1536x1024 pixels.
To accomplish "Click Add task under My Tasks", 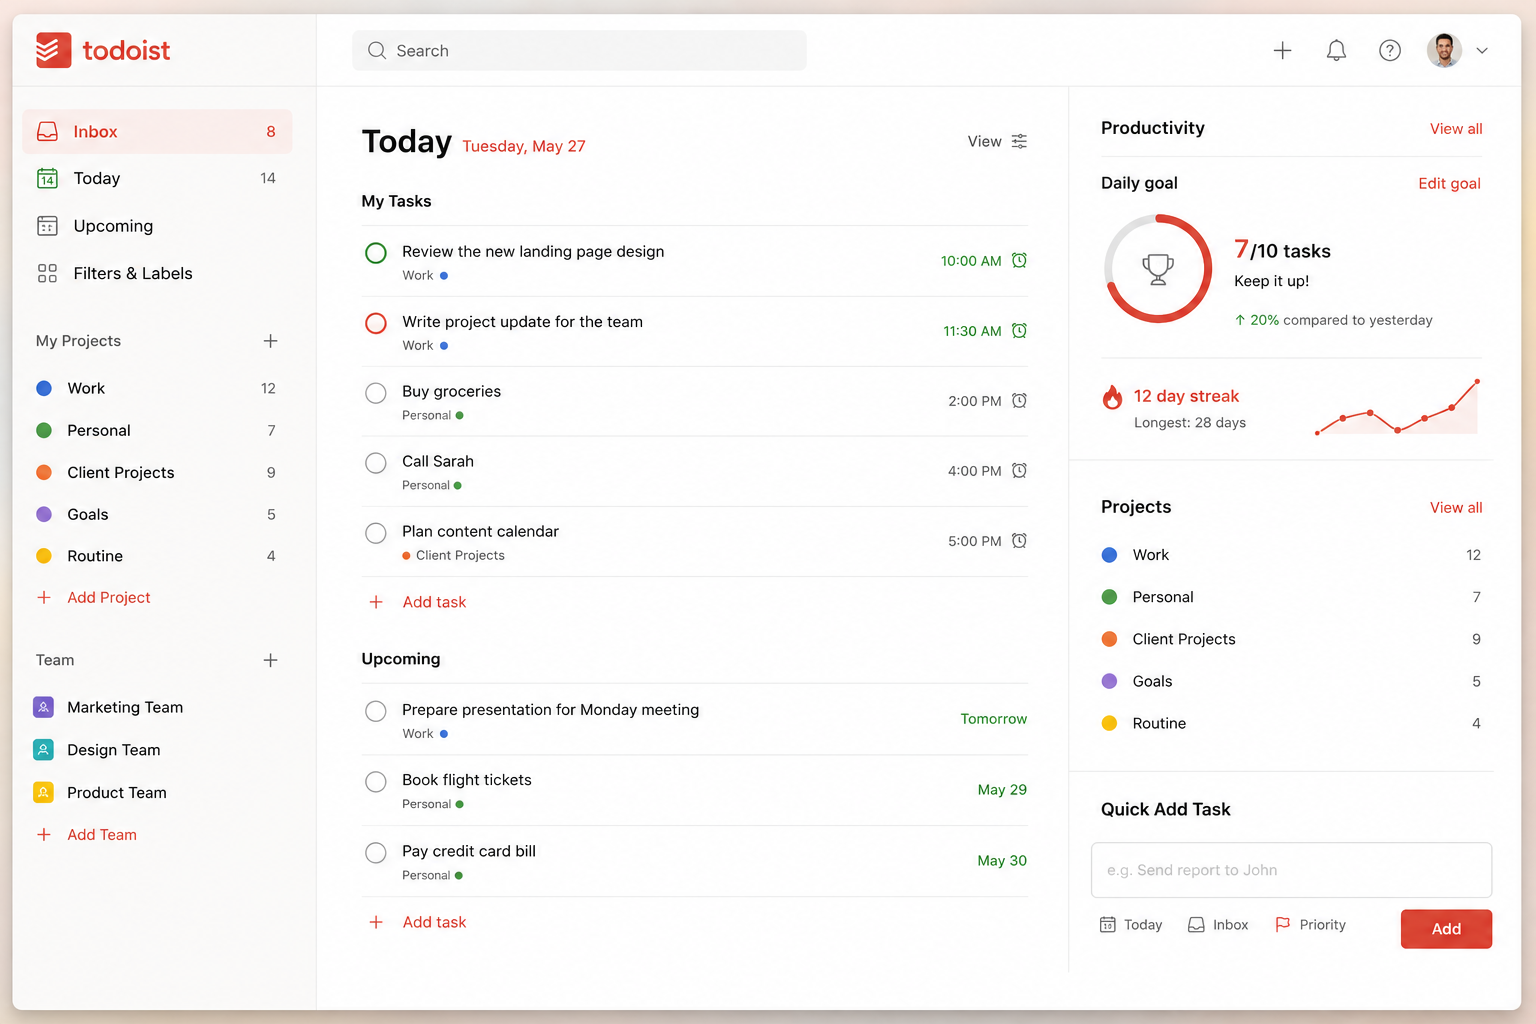I will tap(418, 602).
